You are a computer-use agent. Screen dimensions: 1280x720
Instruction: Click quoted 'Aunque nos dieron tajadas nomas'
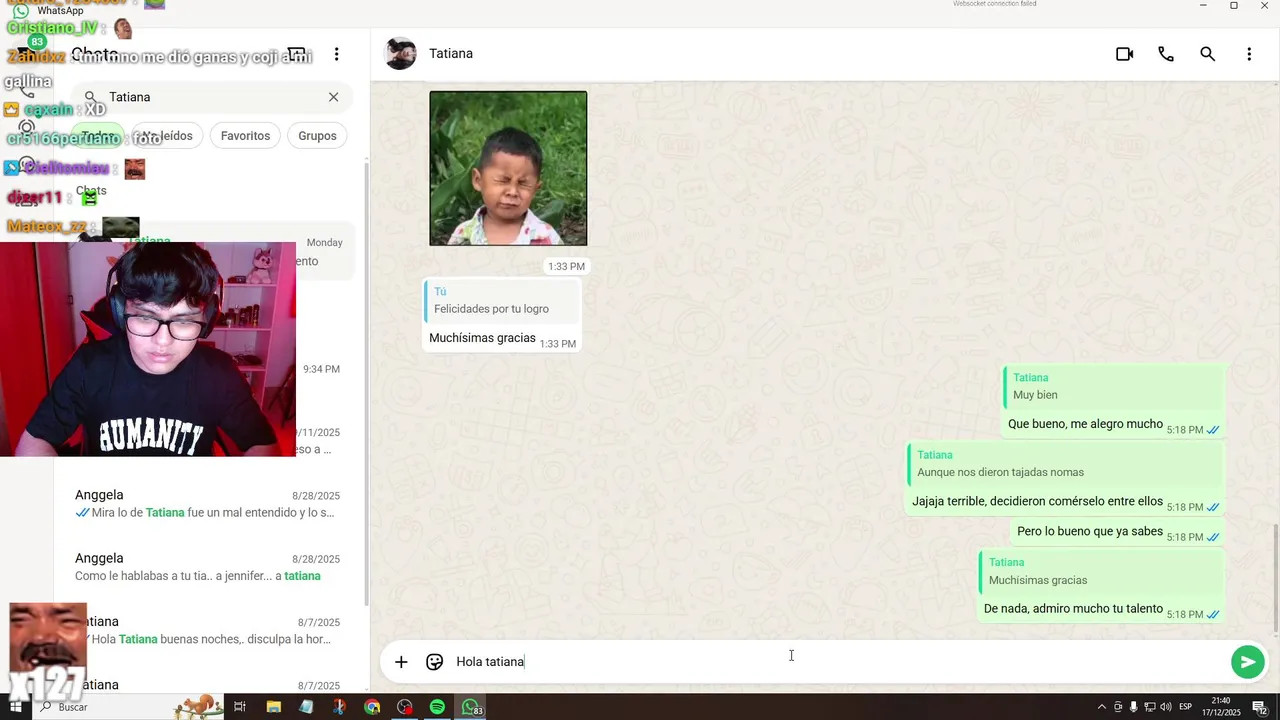point(1065,464)
